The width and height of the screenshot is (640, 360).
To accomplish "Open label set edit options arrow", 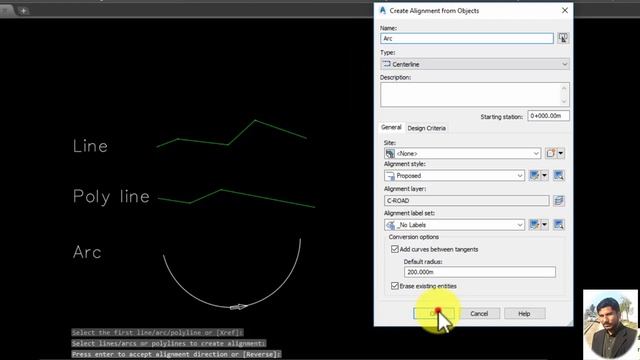I will coord(544,225).
